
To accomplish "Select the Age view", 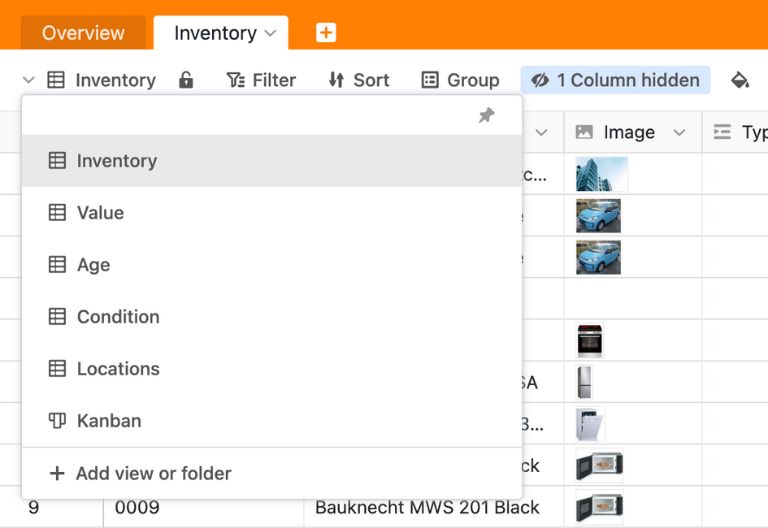I will (x=93, y=265).
